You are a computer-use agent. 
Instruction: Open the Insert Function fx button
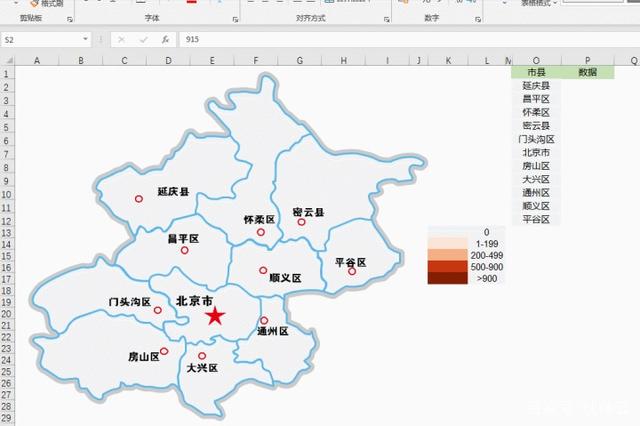[165, 40]
